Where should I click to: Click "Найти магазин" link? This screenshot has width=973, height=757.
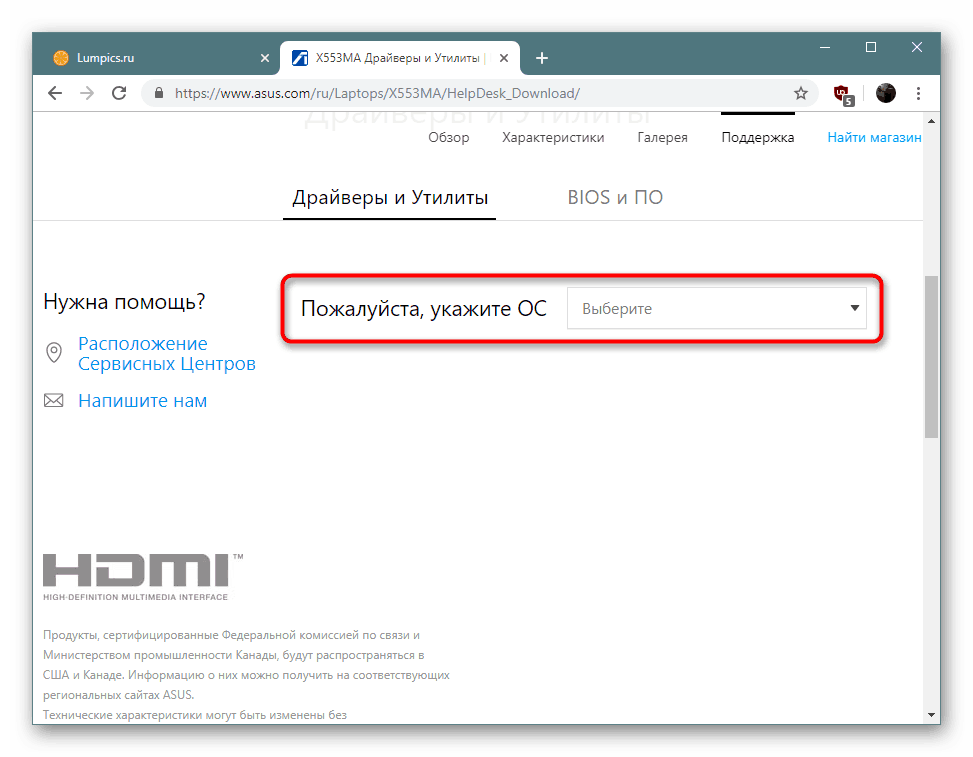[x=874, y=138]
